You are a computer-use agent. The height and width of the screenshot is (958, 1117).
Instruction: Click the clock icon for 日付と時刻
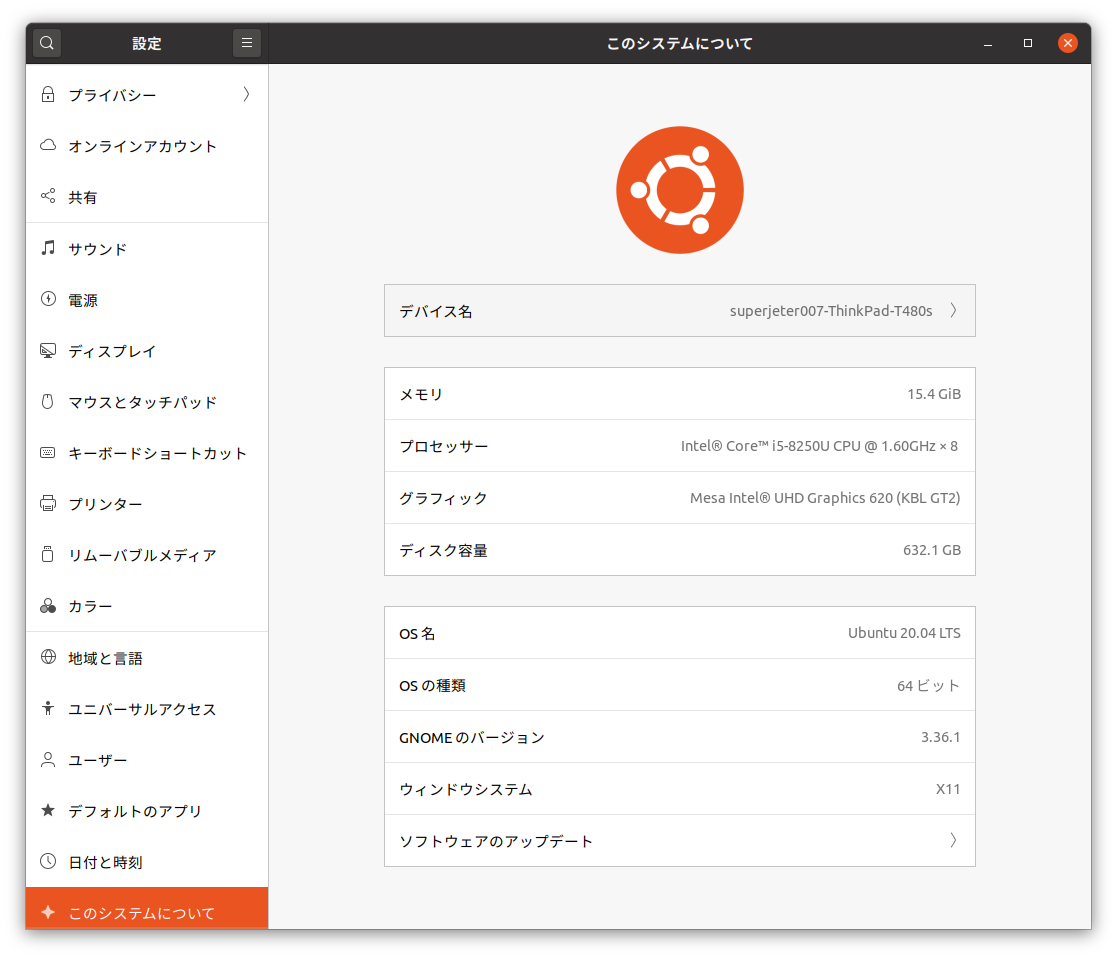(x=48, y=861)
